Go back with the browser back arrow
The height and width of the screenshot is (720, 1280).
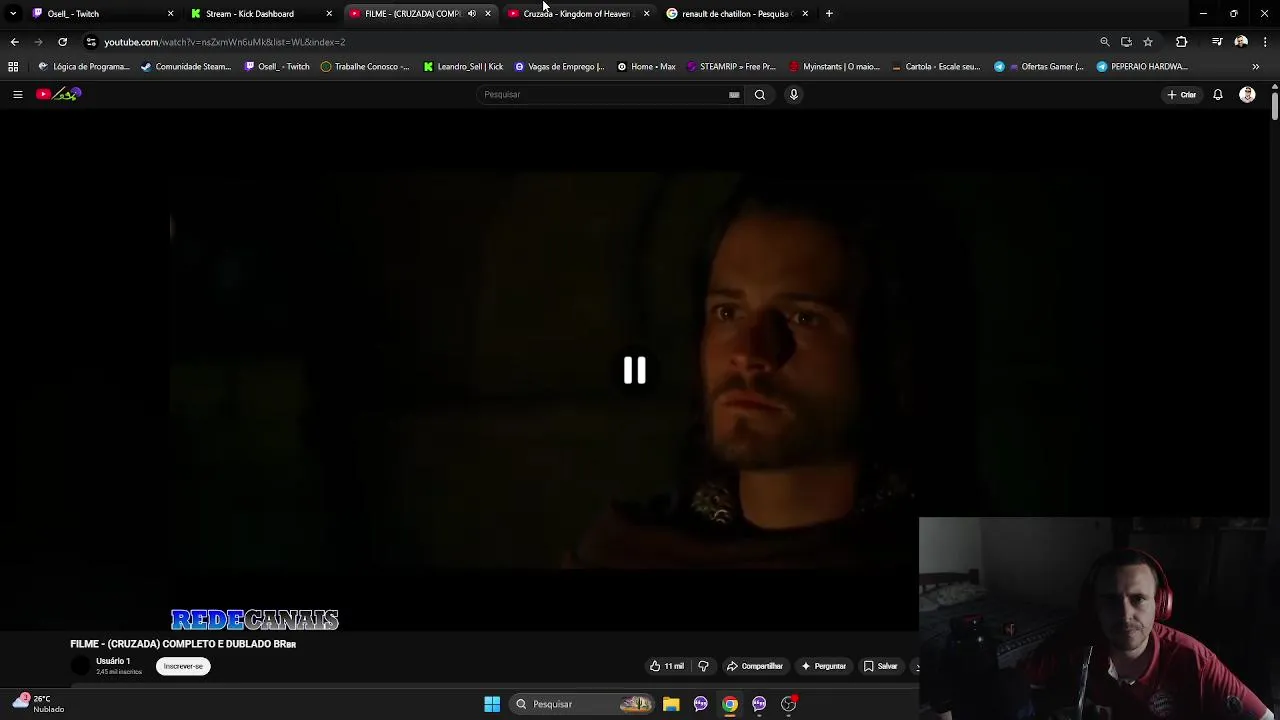point(14,42)
